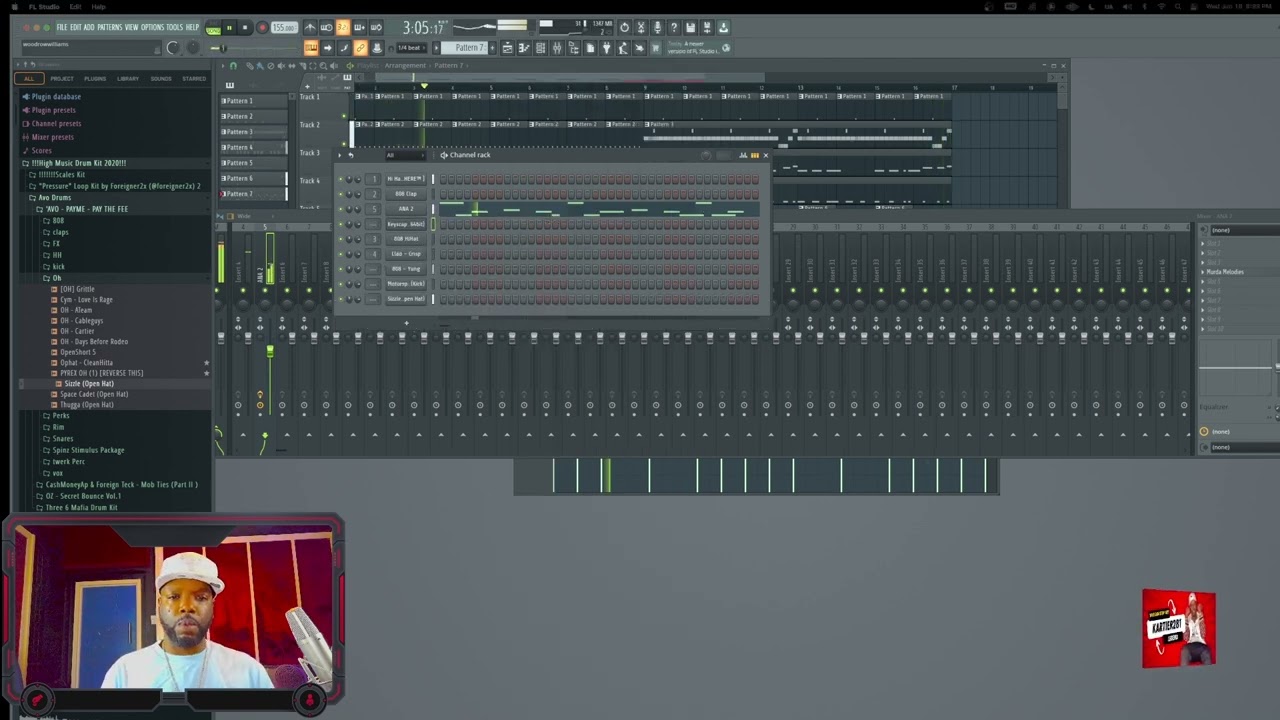1280x720 pixels.
Task: Expand the Snares folder in browser
Action: (x=63, y=439)
